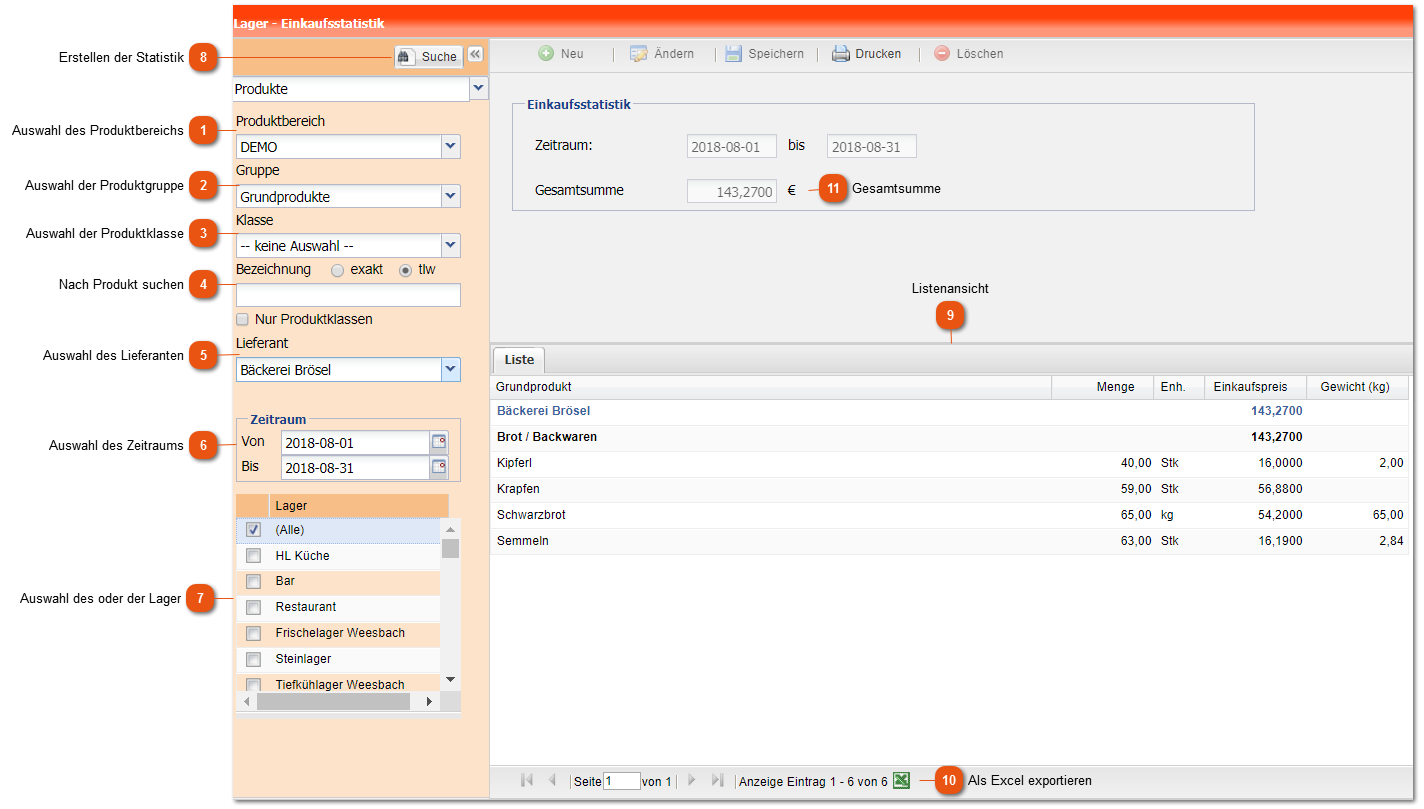Viewport: 1424px width, 809px height.
Task: Check the Frischelager Weesbach checkbox
Action: [x=253, y=634]
